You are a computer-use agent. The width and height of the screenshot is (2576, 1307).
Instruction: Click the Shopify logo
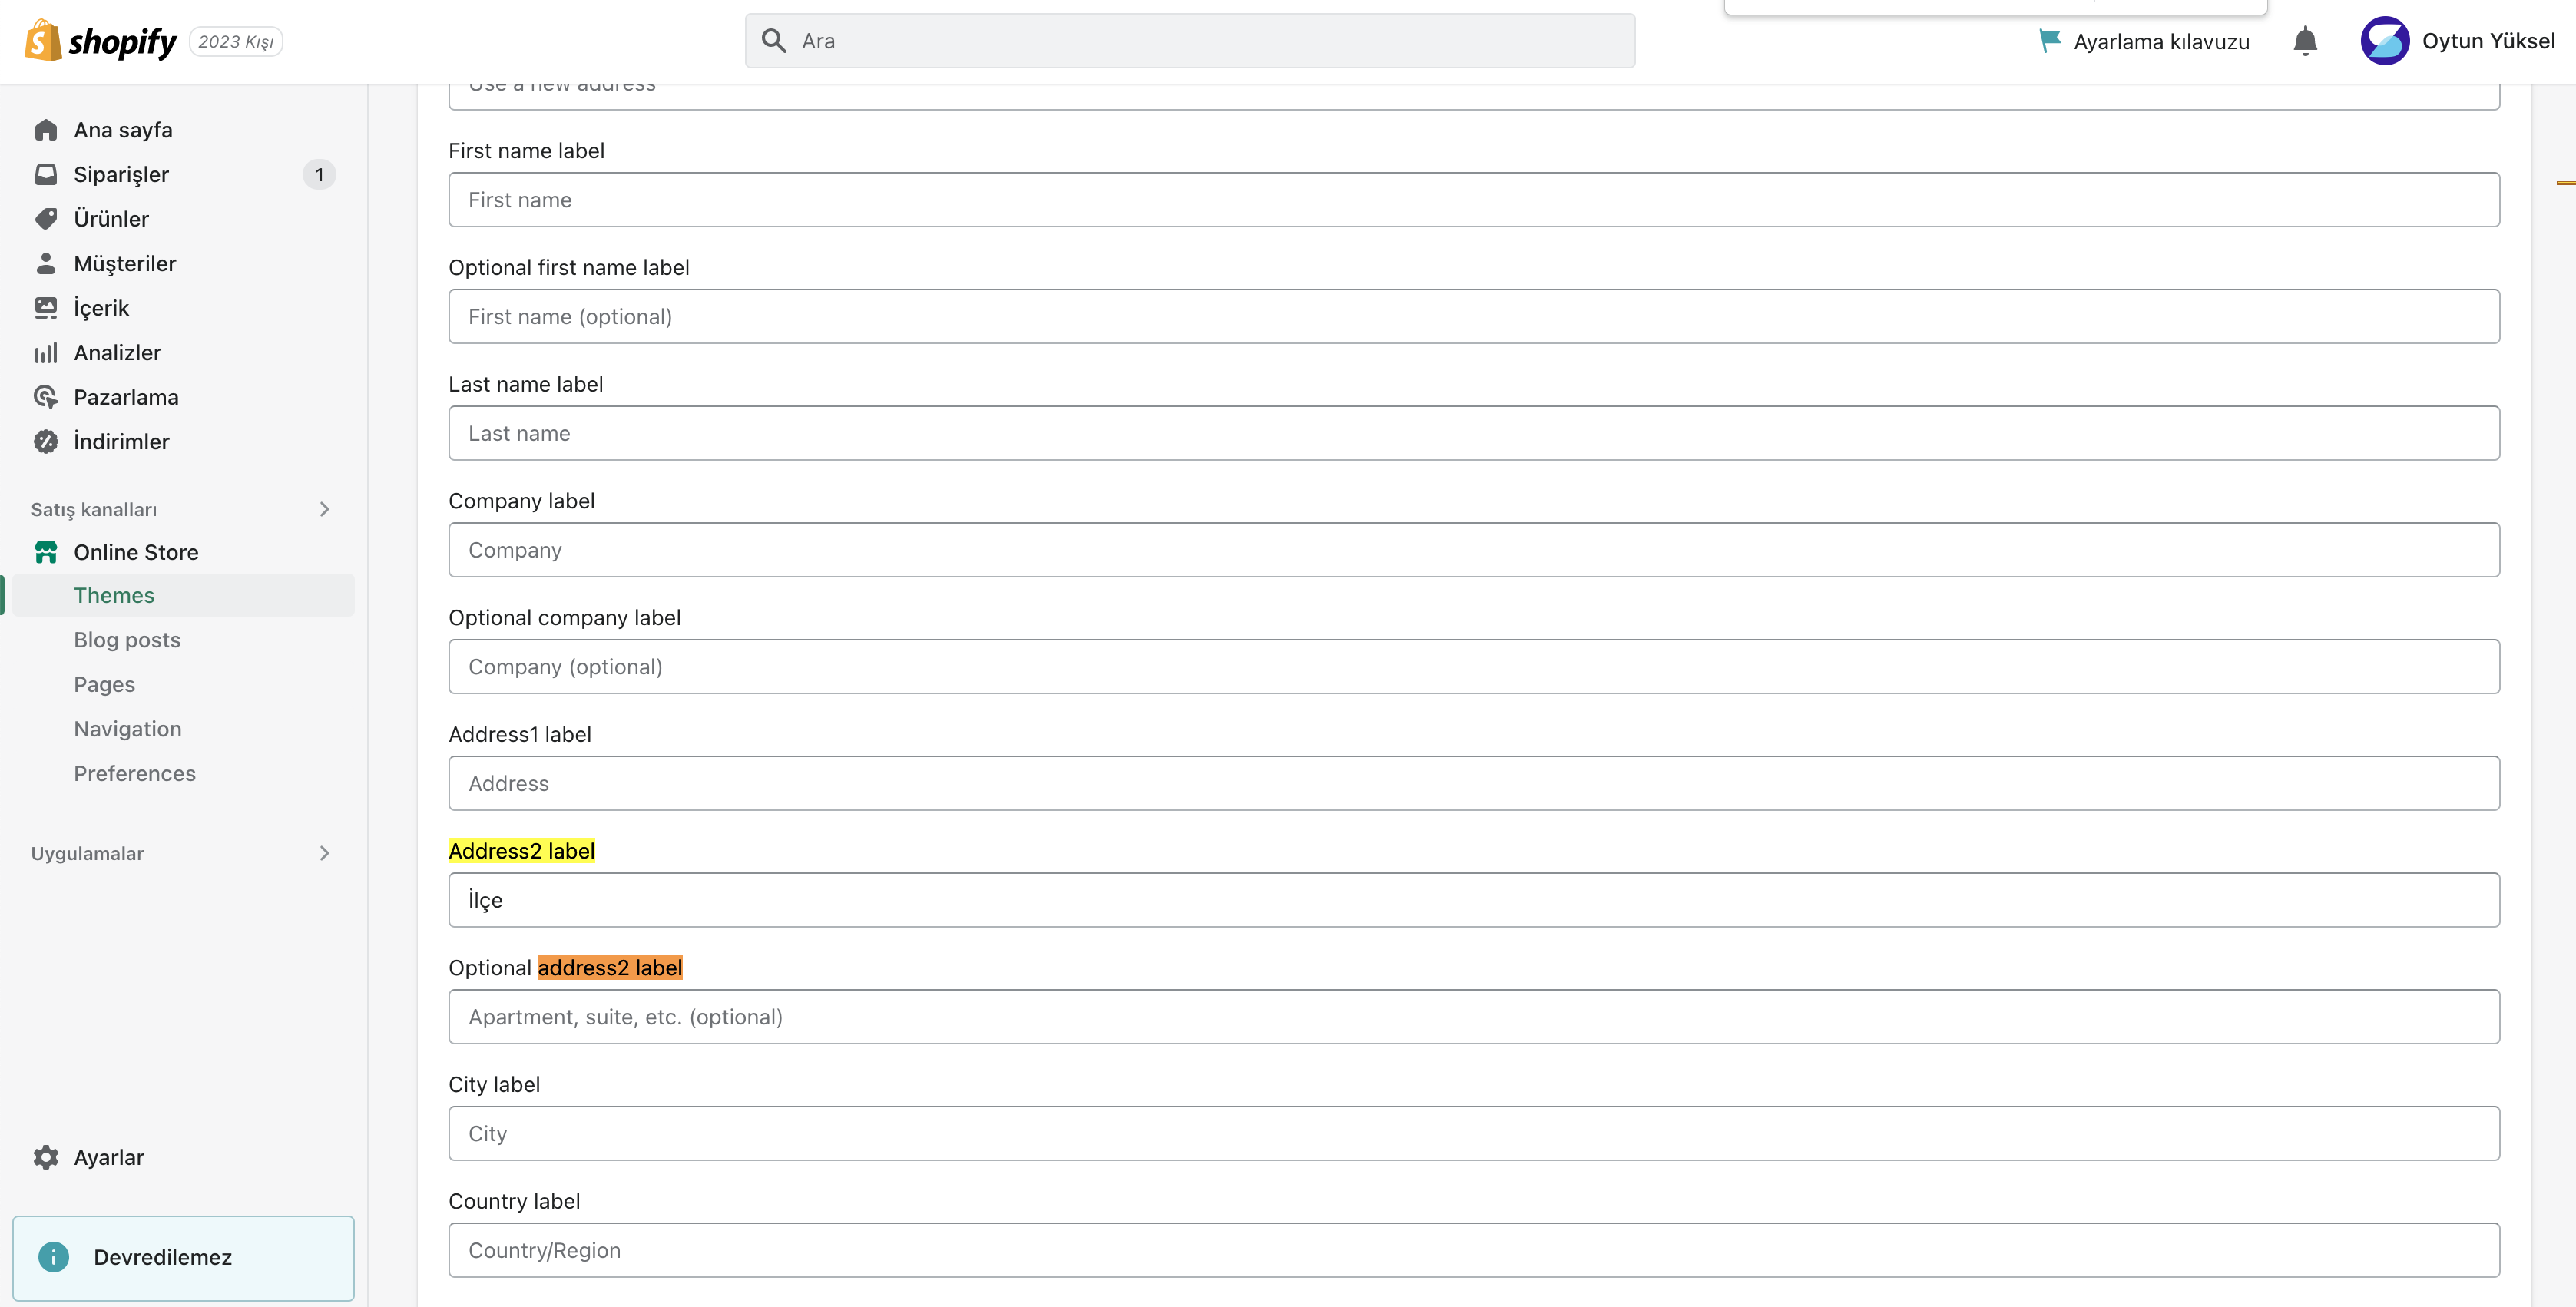(100, 40)
